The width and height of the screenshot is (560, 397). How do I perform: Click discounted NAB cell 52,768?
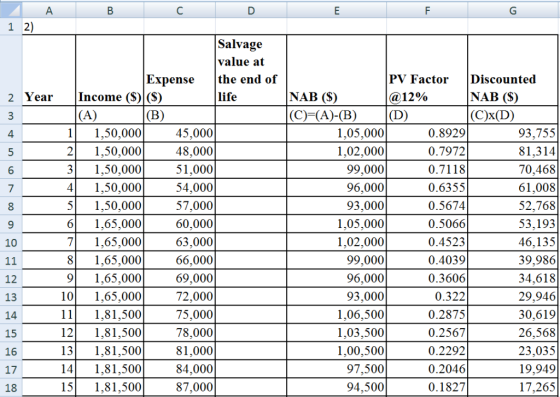tap(513, 206)
